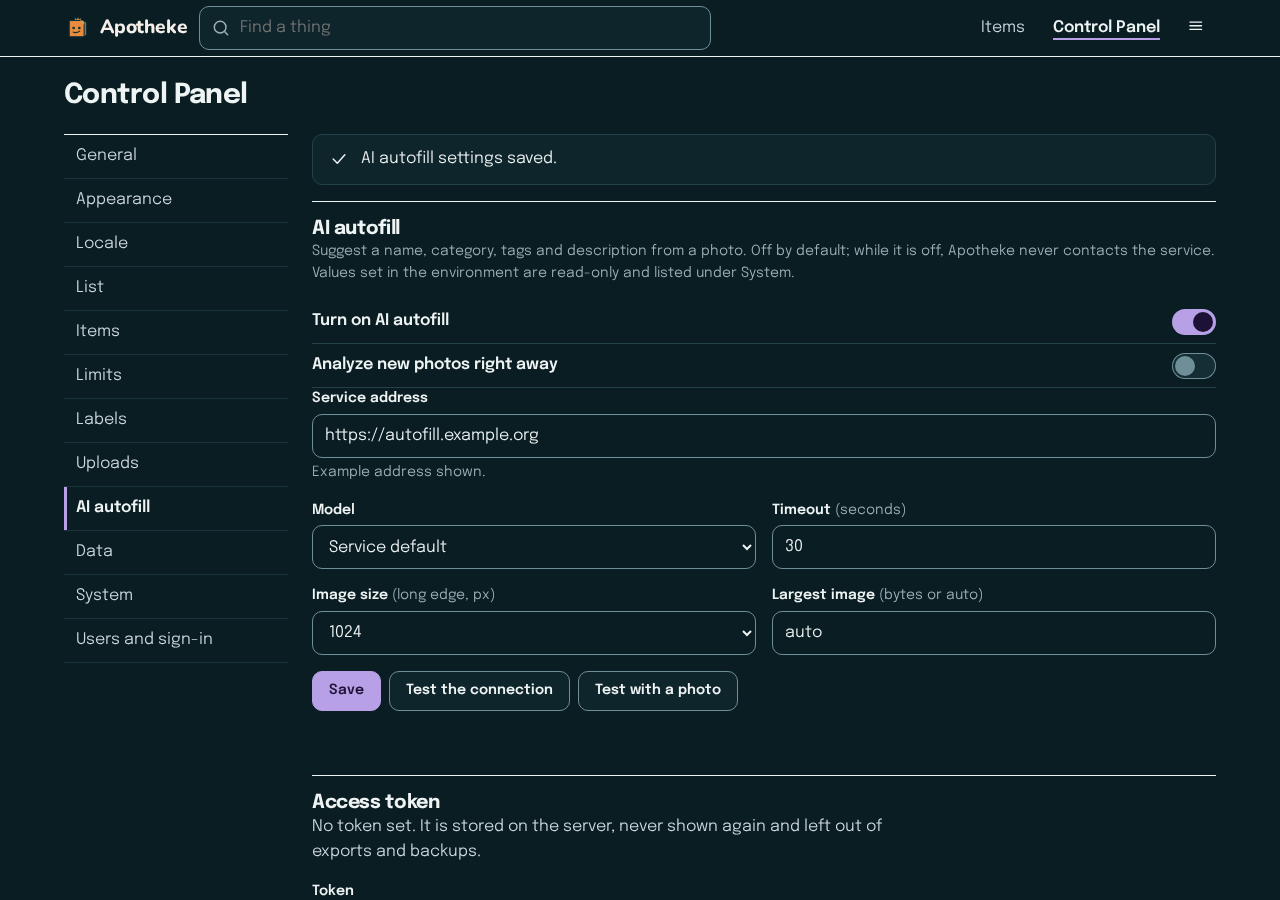The width and height of the screenshot is (1280, 900).
Task: Open the Image size dropdown
Action: (534, 633)
